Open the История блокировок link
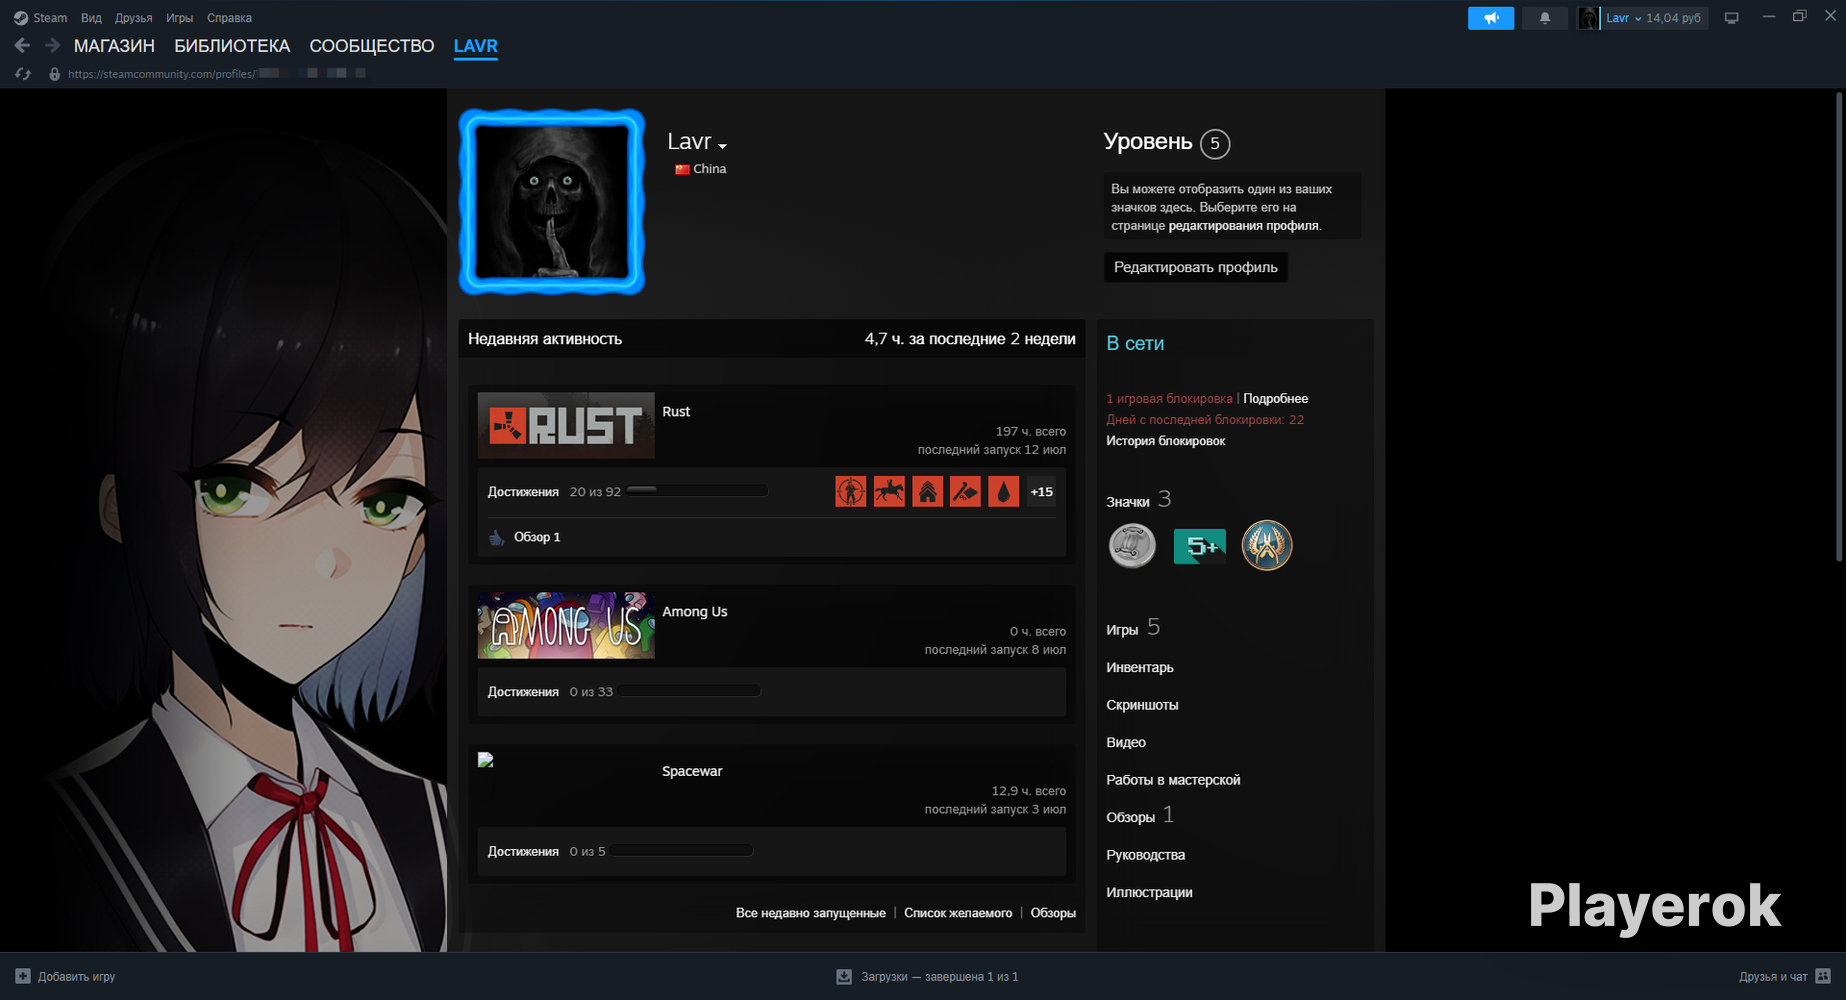The width and height of the screenshot is (1846, 1000). tap(1166, 441)
